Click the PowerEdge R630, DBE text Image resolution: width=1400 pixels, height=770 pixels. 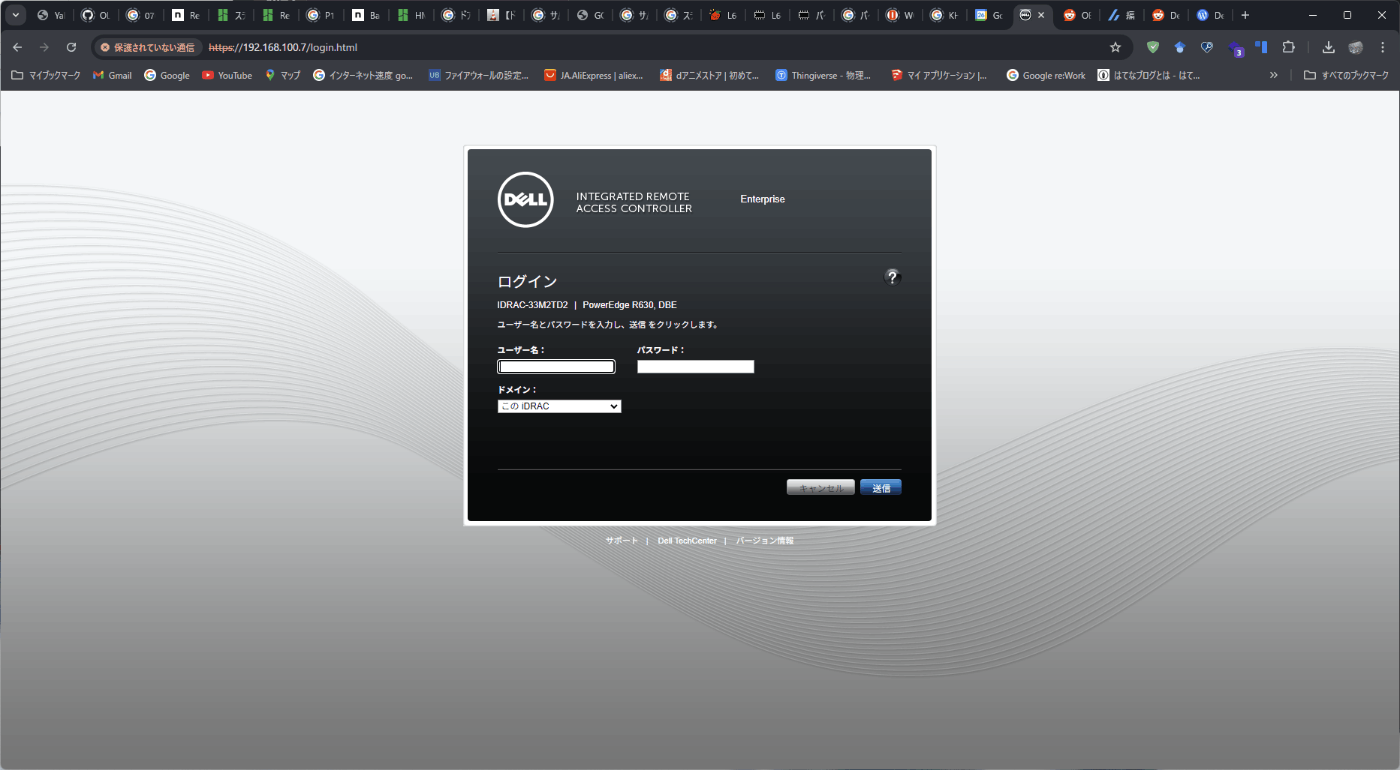[x=630, y=305]
